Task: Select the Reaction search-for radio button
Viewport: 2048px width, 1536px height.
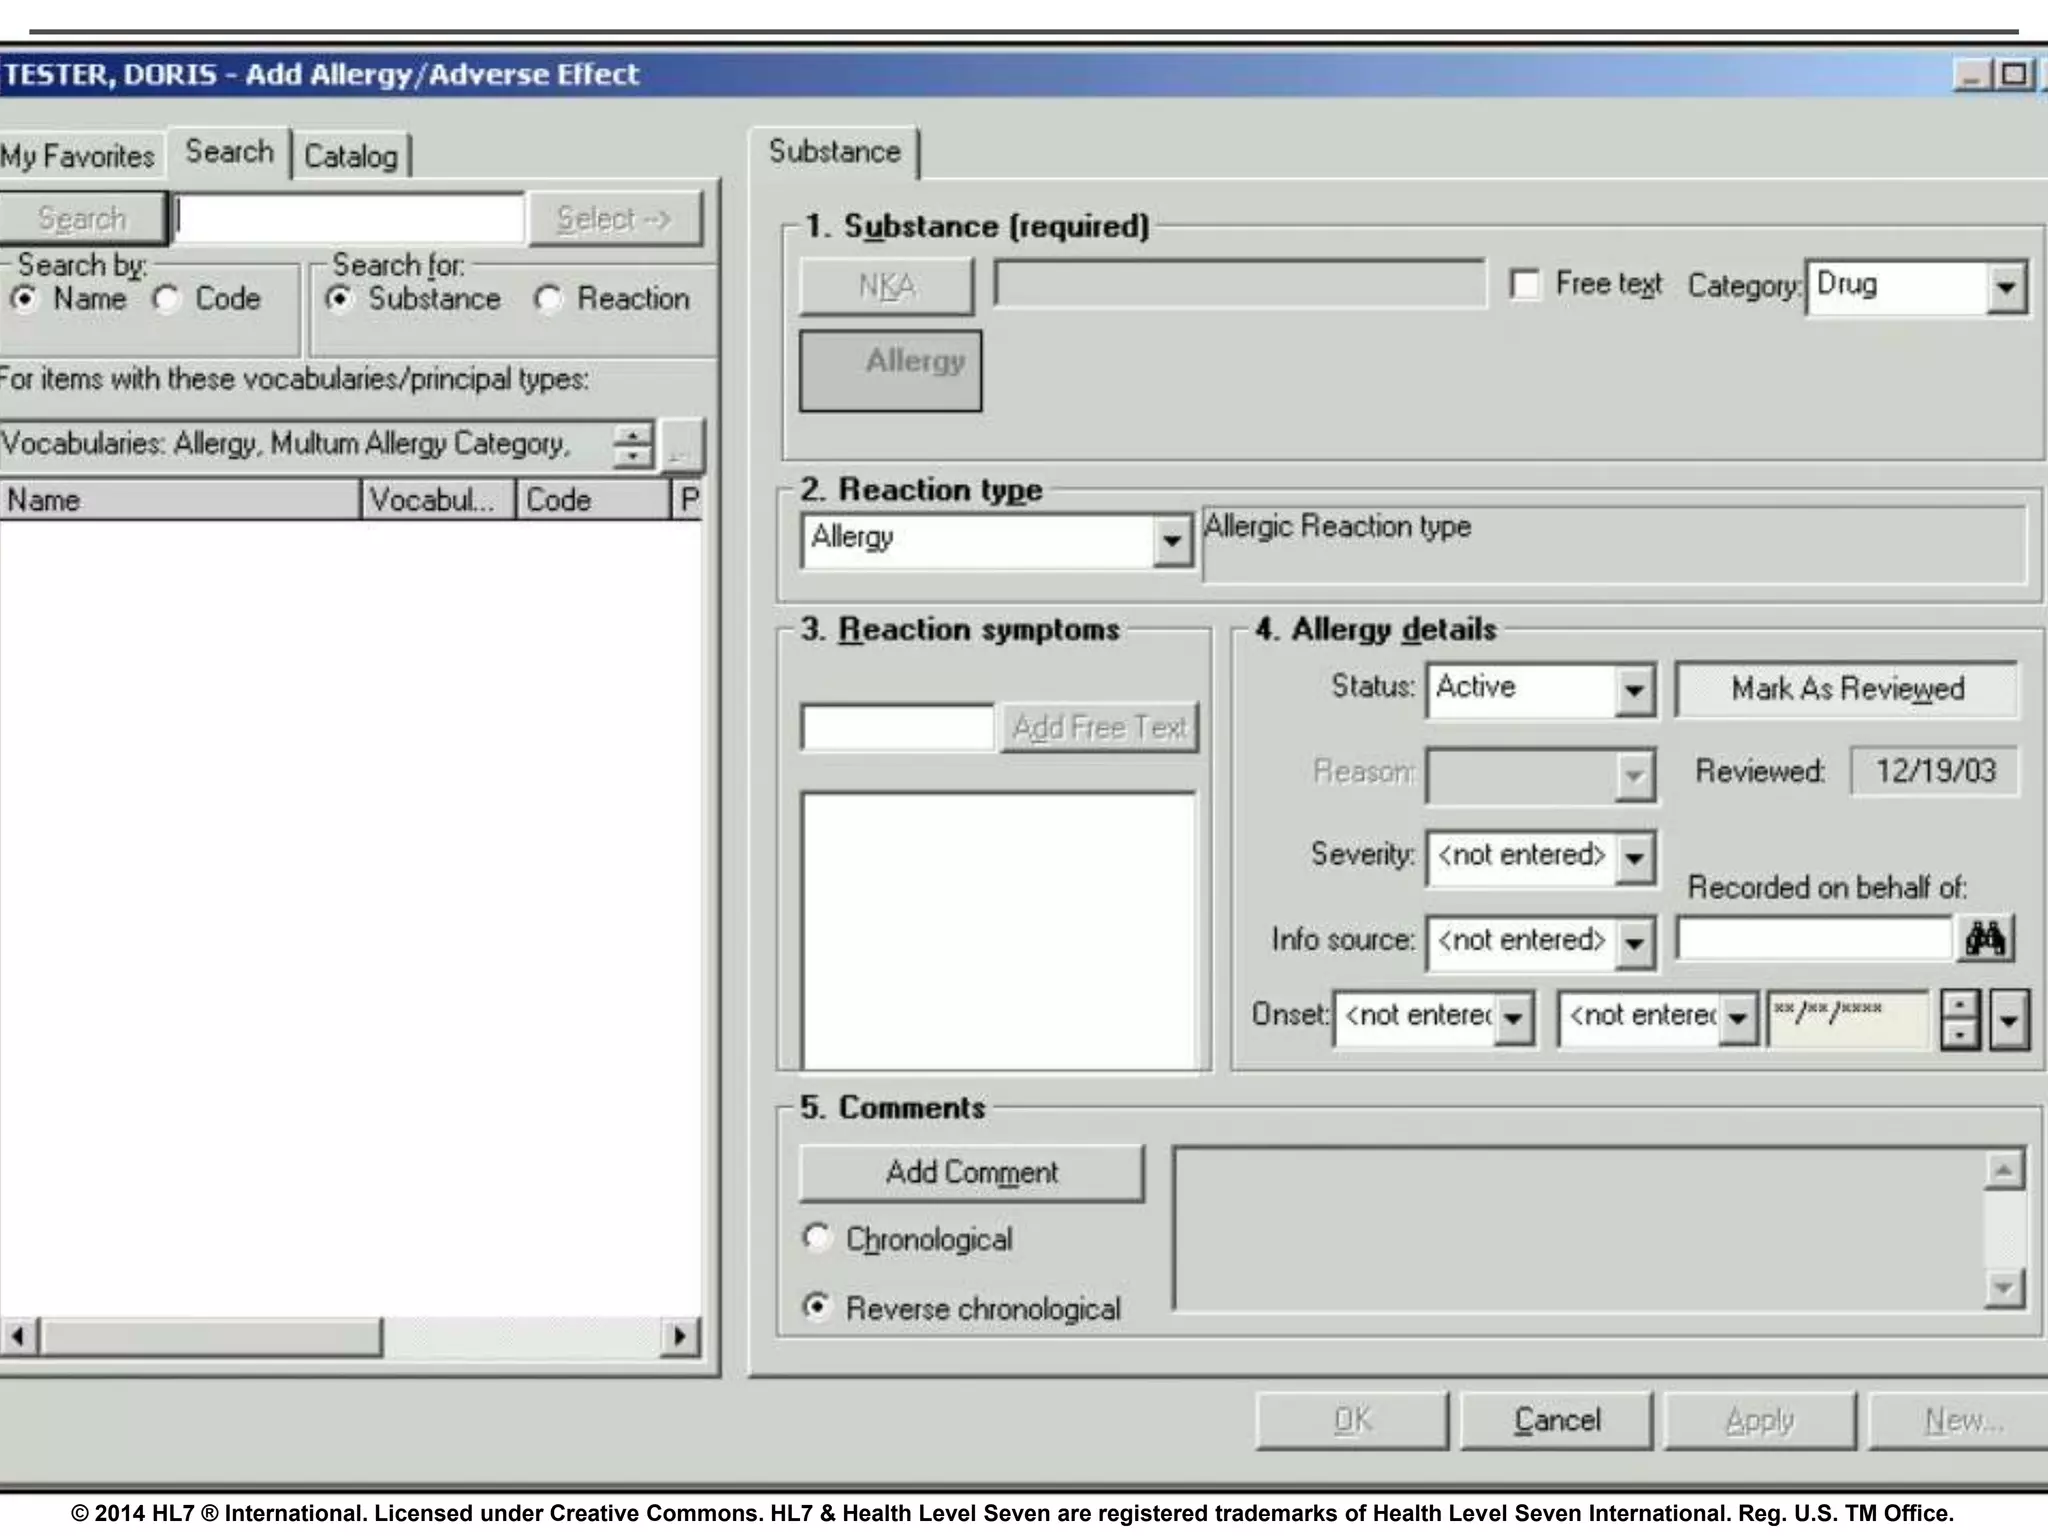Action: click(548, 299)
